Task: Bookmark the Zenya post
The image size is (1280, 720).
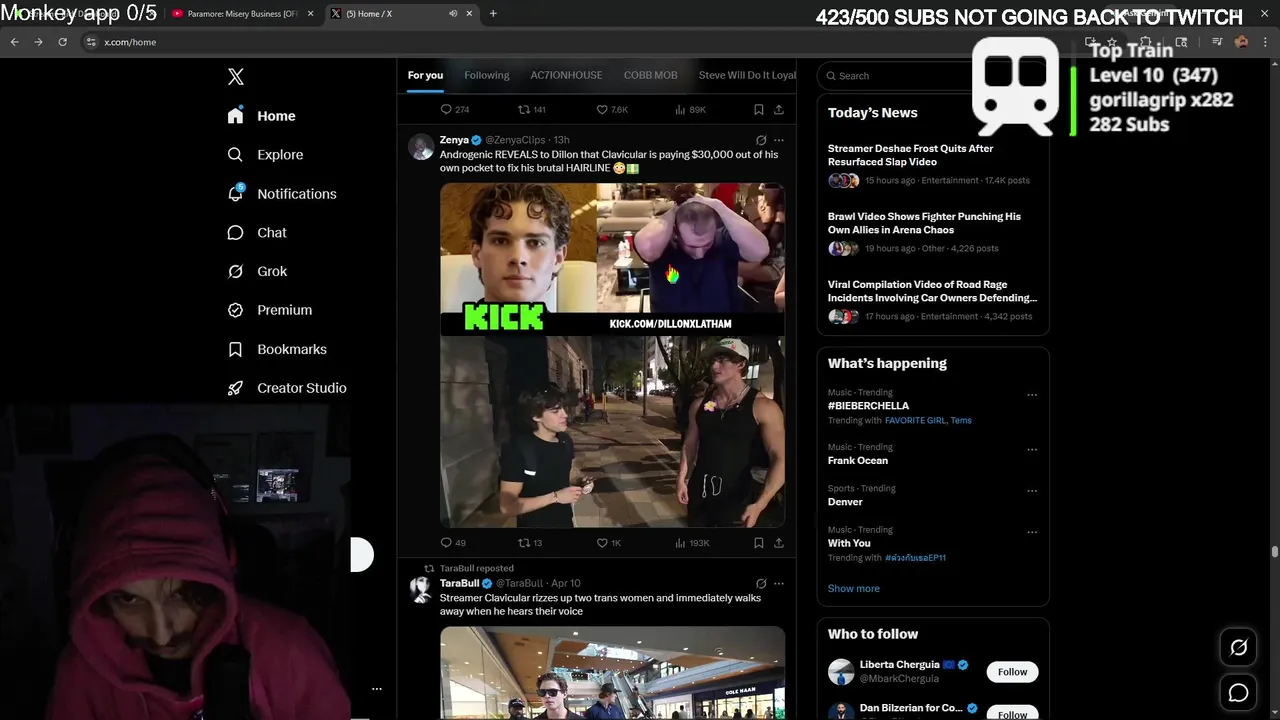Action: 759,543
